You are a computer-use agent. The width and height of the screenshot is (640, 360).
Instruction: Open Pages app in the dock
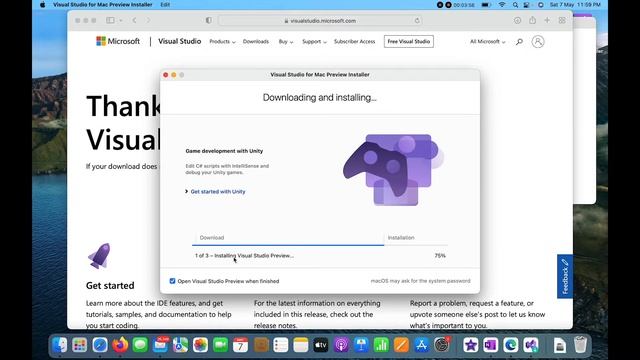pos(401,345)
